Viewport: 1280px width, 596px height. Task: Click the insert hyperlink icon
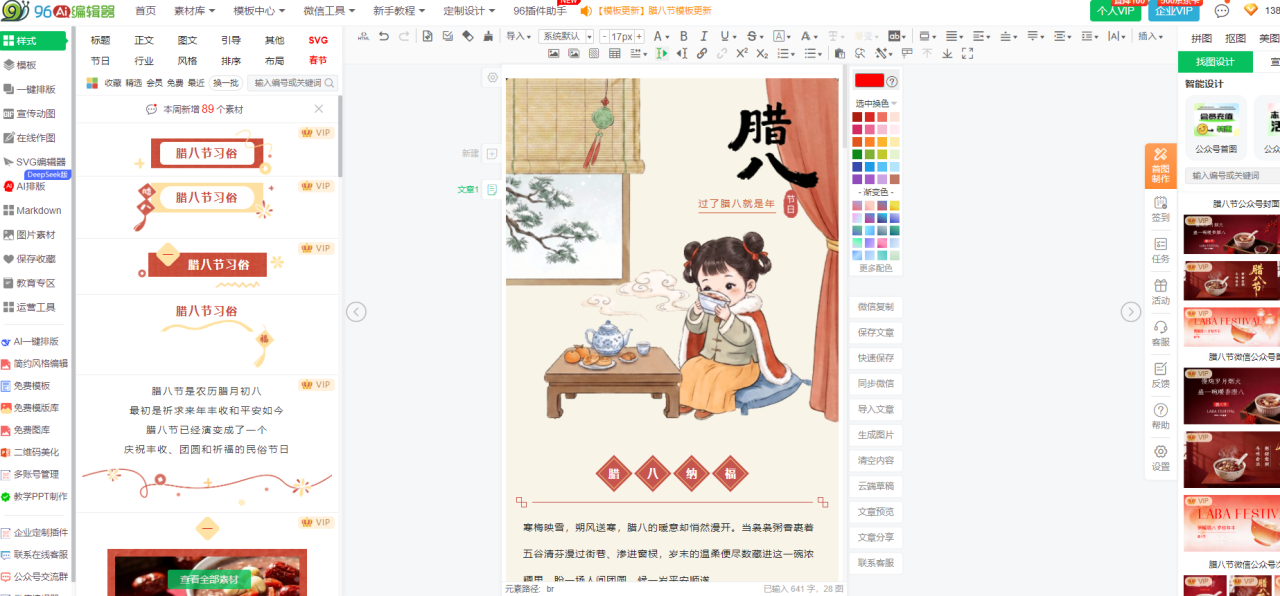702,54
